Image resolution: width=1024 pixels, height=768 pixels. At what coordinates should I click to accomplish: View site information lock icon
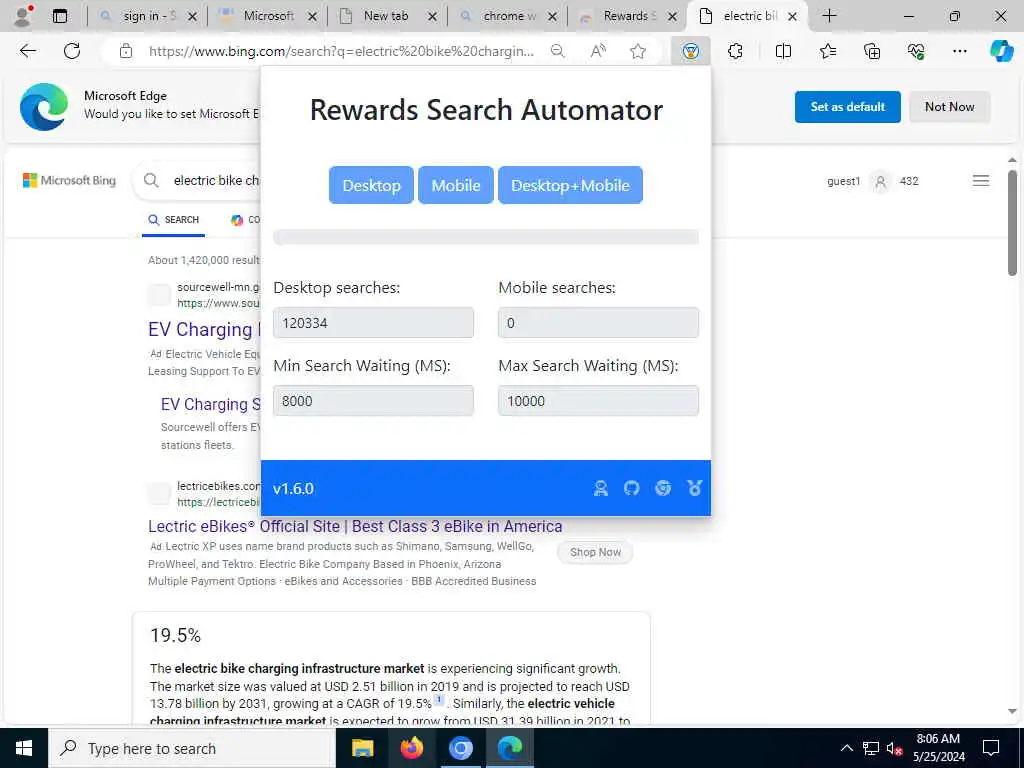(x=126, y=51)
